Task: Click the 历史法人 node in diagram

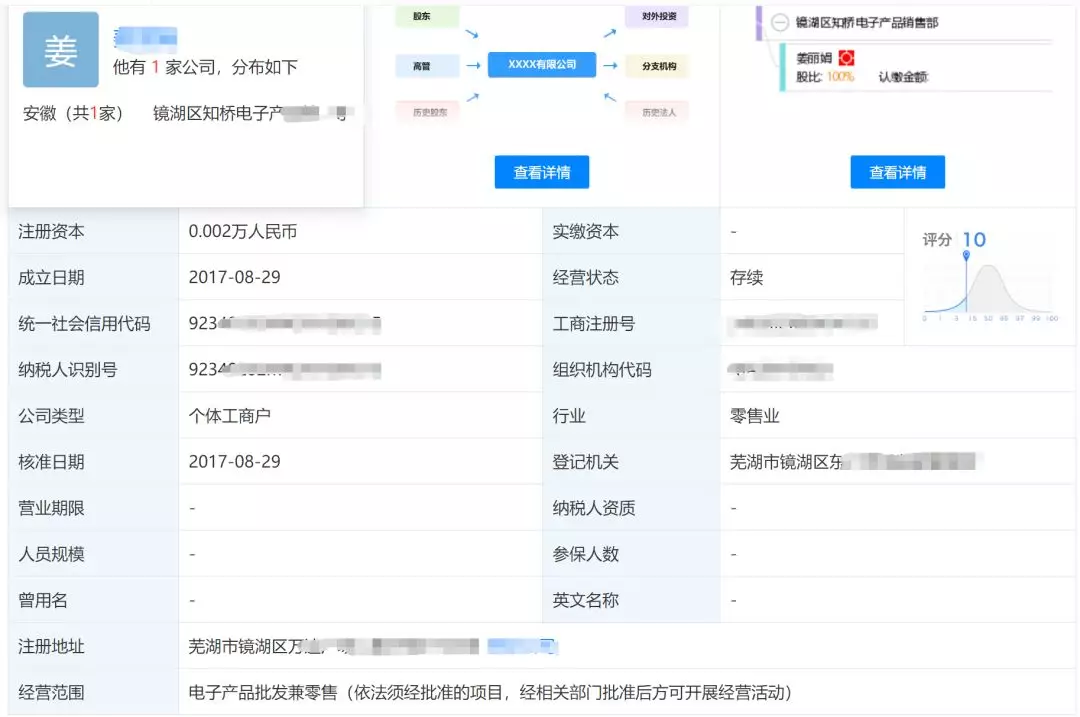Action: click(657, 112)
